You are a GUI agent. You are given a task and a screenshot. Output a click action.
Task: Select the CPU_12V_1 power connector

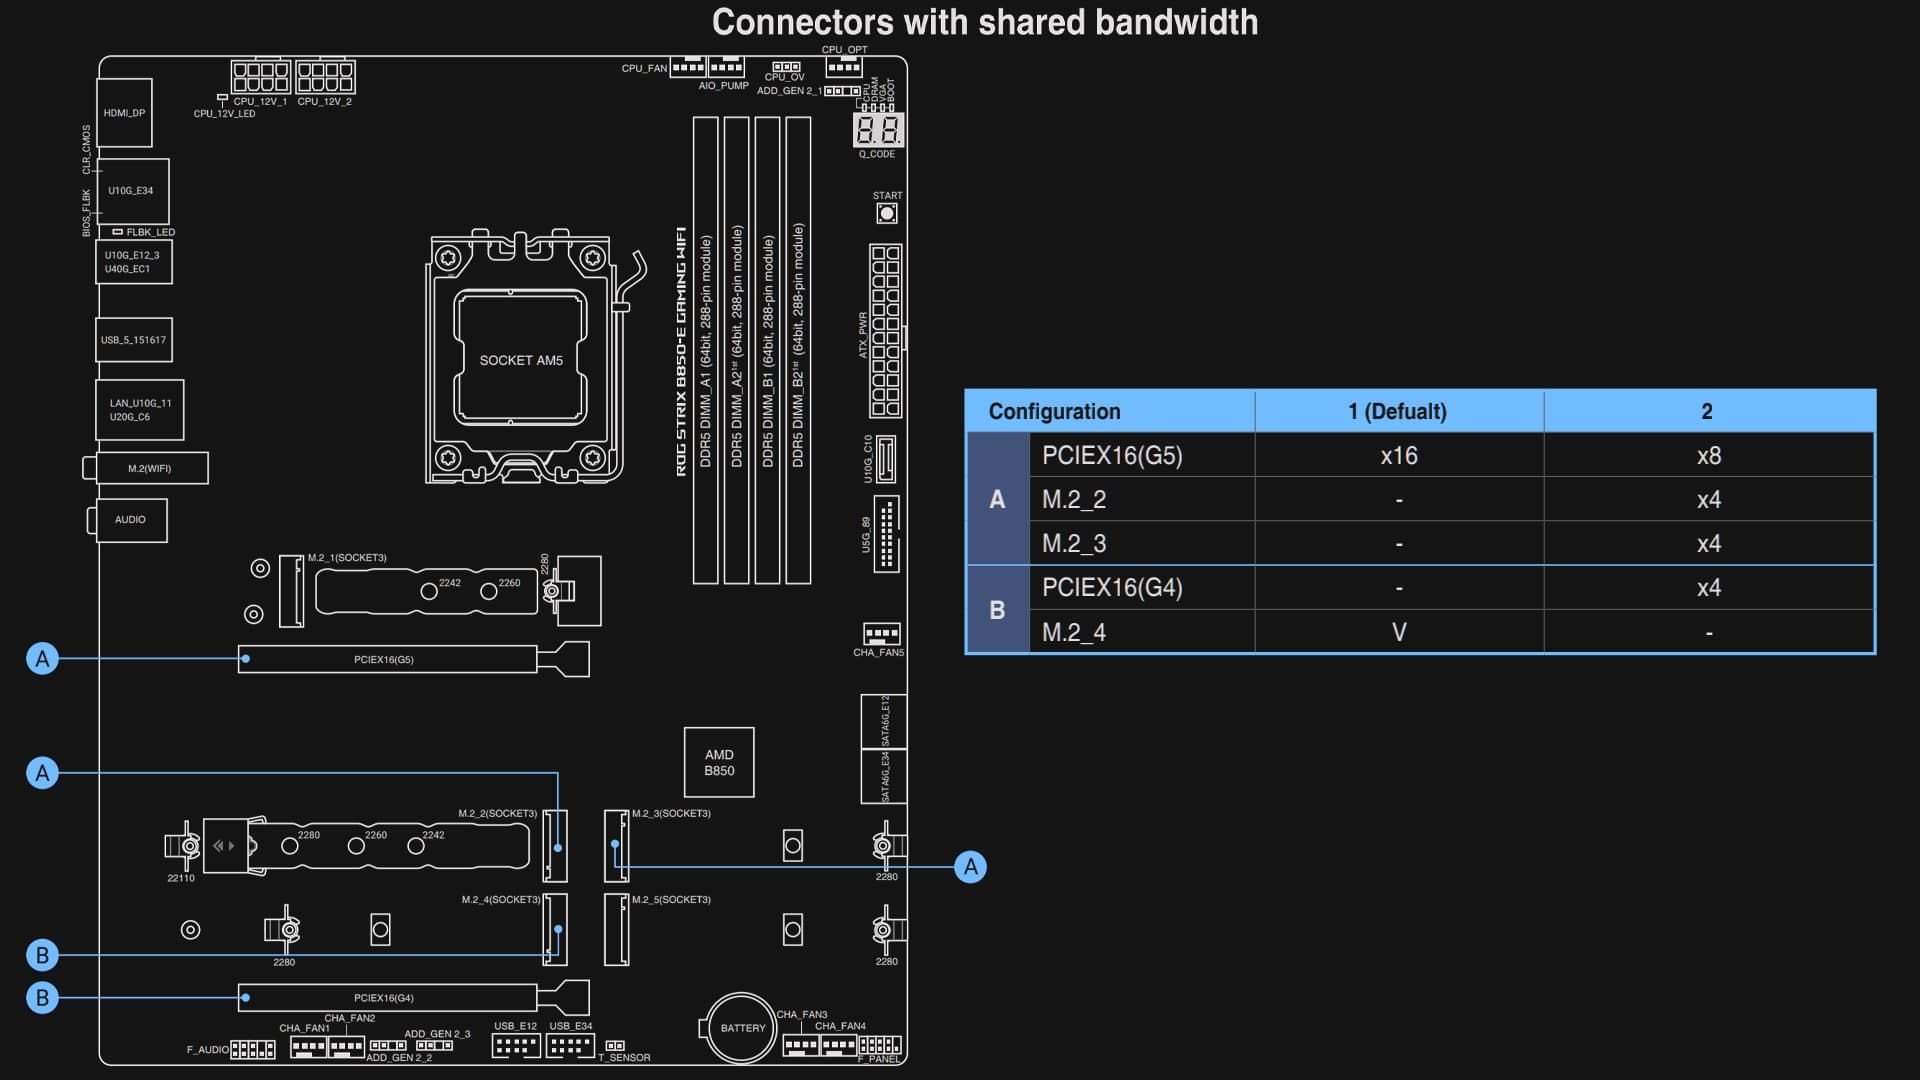point(260,77)
